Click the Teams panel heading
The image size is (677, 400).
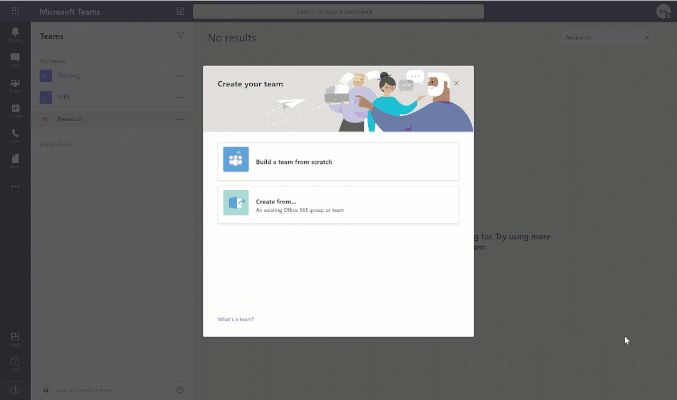click(x=51, y=36)
